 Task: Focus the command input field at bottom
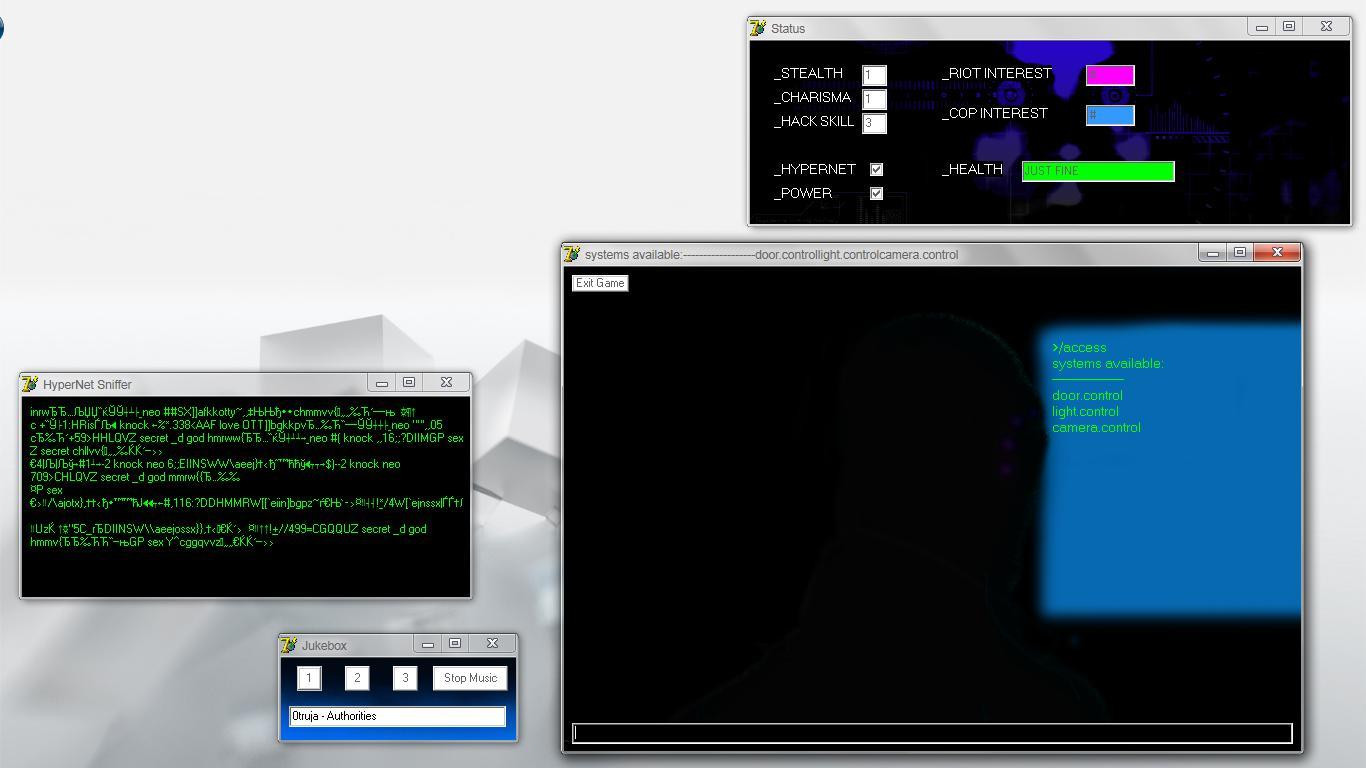pos(932,733)
